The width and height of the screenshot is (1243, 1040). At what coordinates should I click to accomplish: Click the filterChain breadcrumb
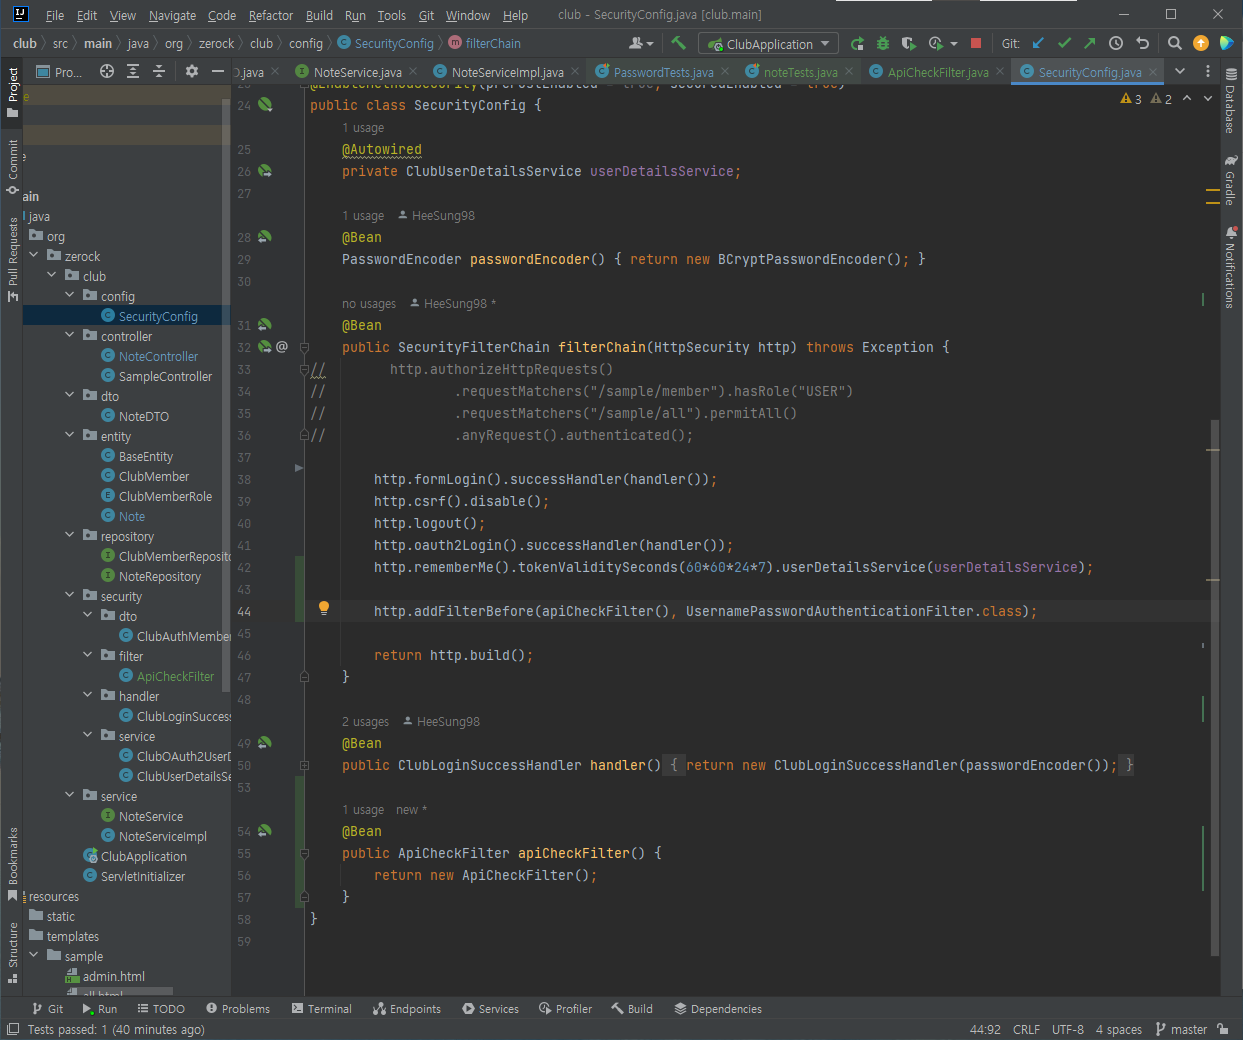pos(485,43)
